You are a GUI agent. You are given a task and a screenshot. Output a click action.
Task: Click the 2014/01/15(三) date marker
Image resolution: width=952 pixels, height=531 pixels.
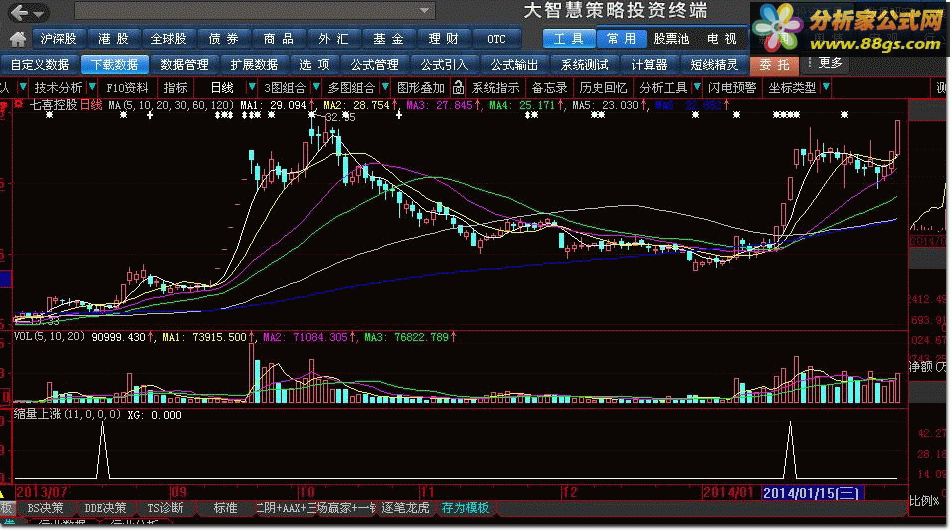coord(812,493)
